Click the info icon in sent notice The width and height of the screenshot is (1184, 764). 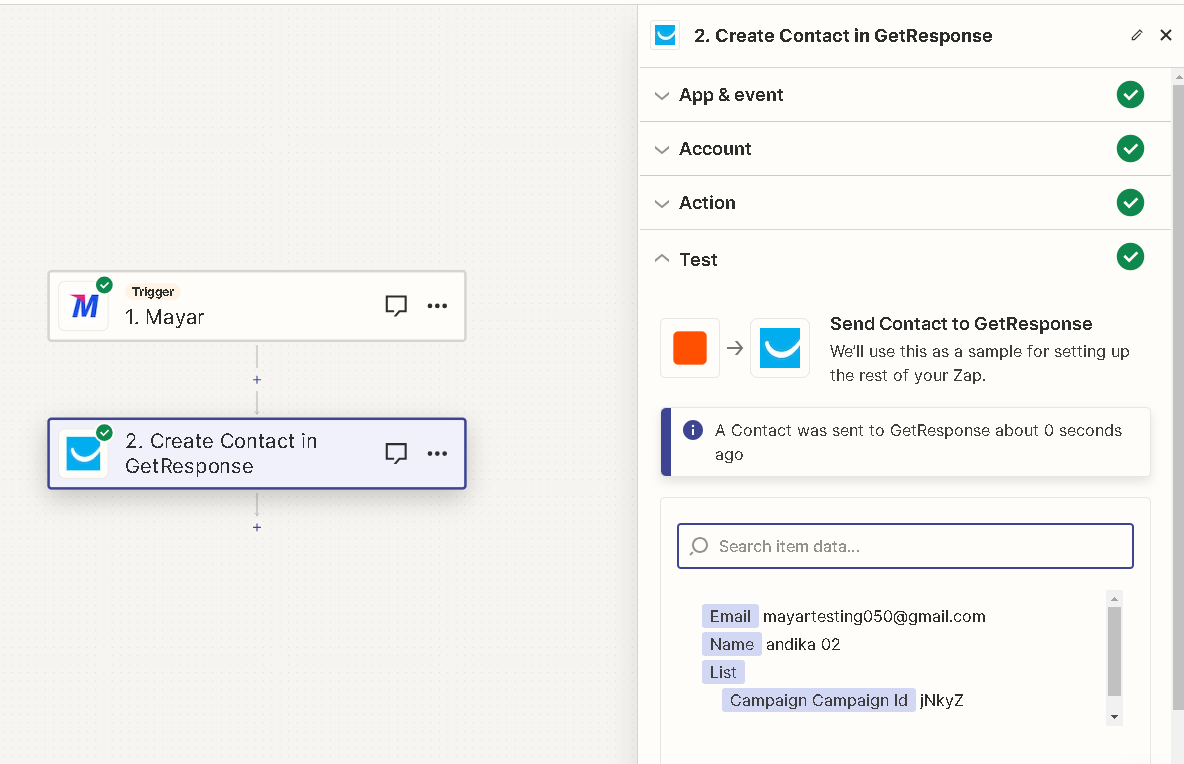point(692,430)
